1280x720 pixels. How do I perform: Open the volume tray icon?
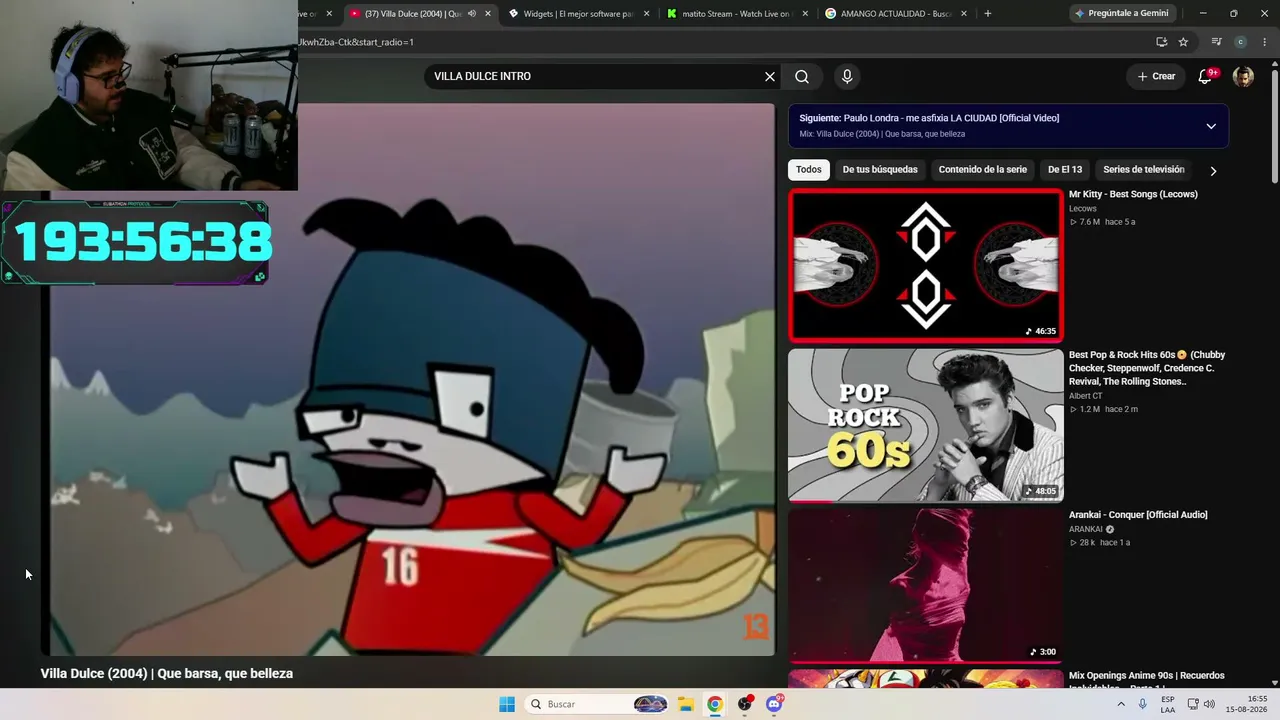coord(1209,704)
